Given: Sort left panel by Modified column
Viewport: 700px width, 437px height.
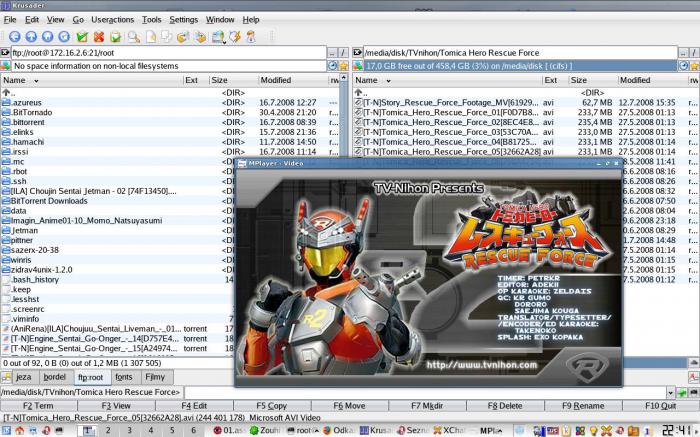Looking at the screenshot, I should pyautogui.click(x=293, y=80).
